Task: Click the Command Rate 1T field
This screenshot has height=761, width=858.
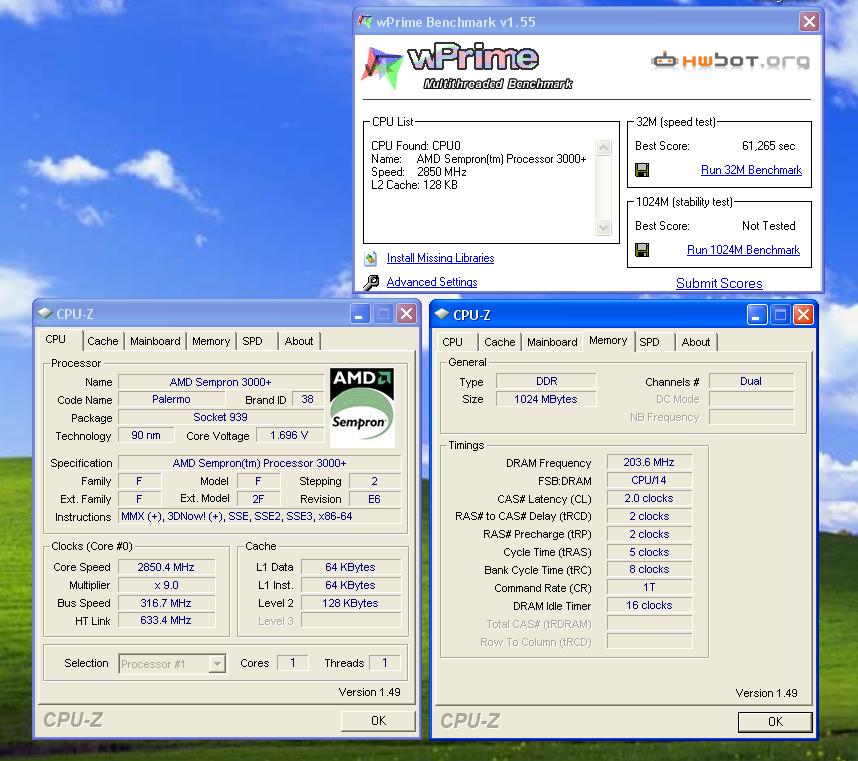Action: 649,588
